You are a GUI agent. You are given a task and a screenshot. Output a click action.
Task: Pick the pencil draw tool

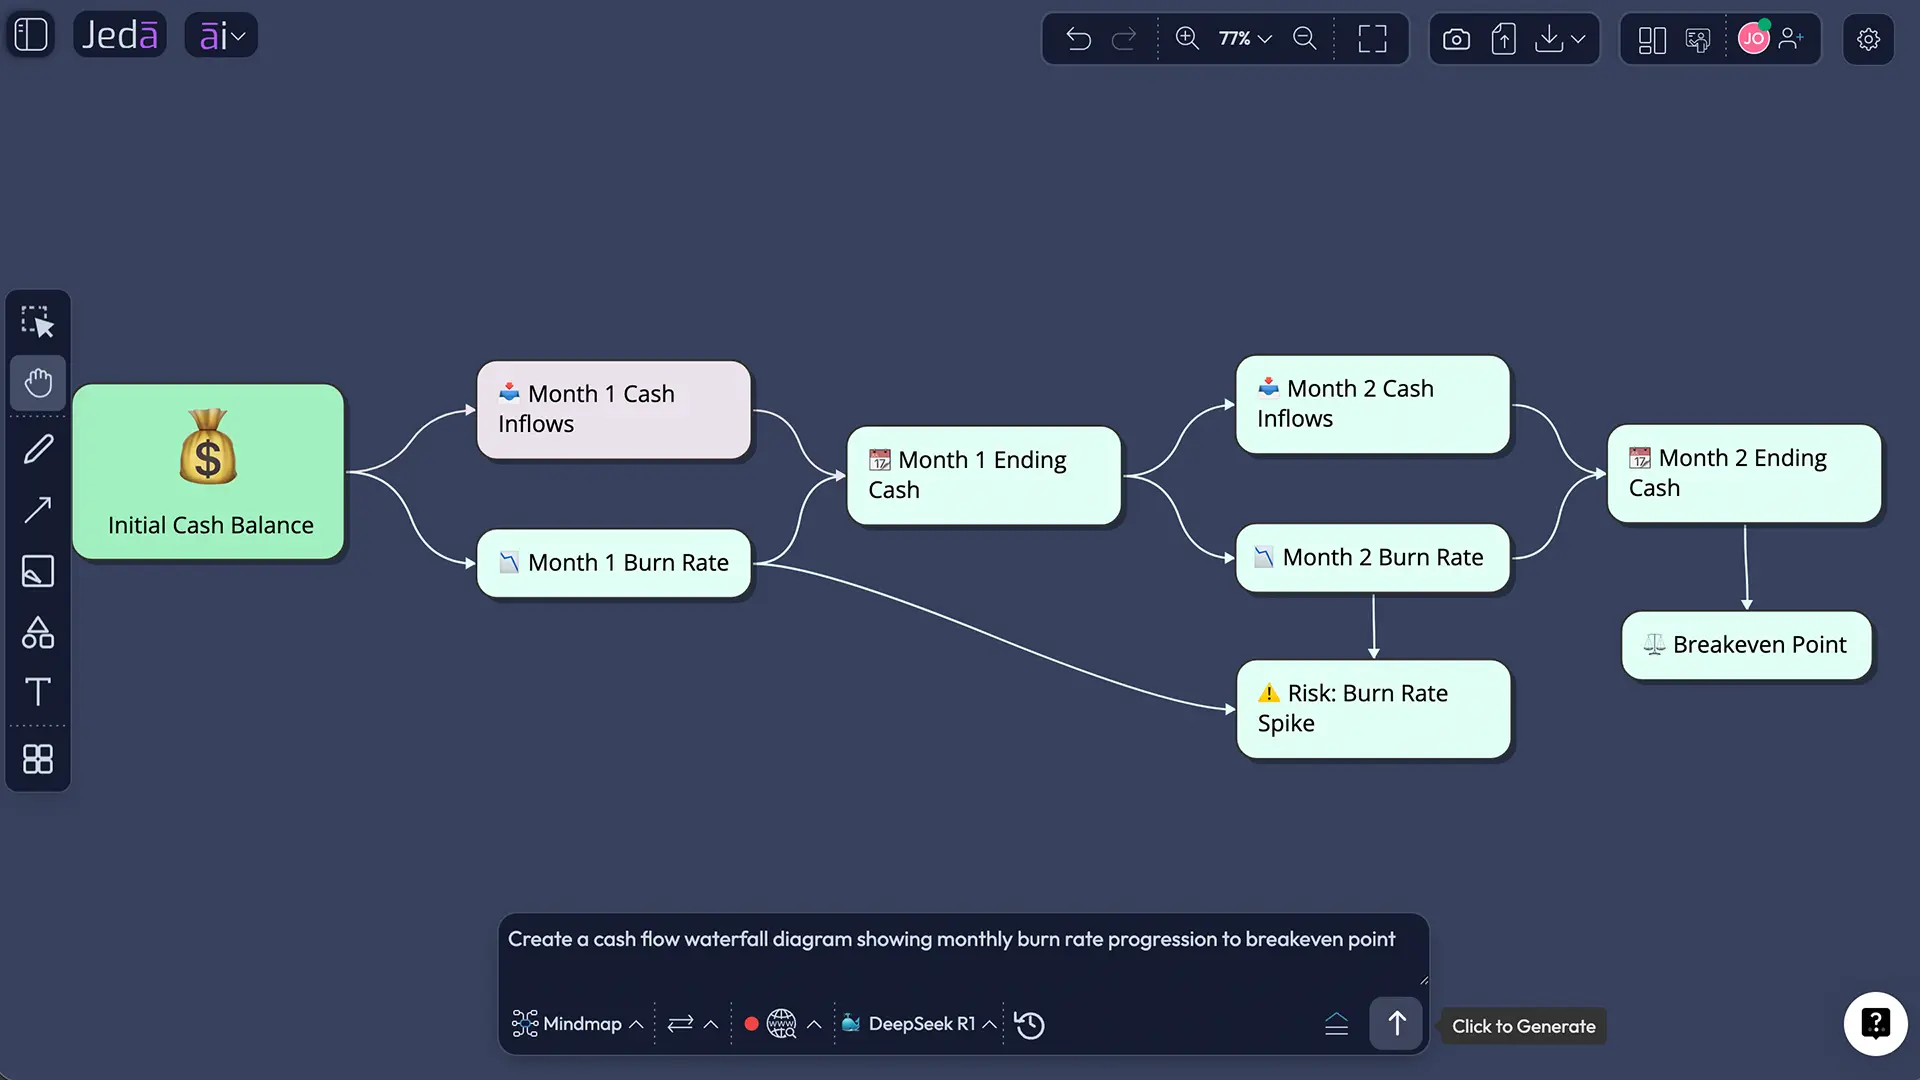[38, 449]
